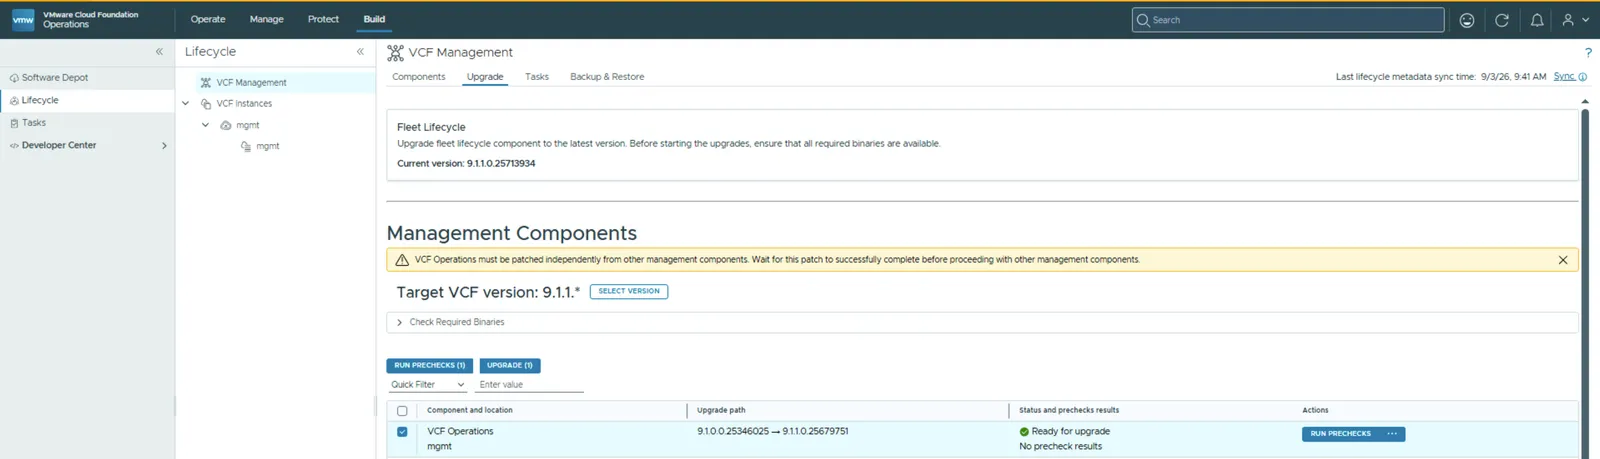The width and height of the screenshot is (1600, 459).
Task: Expand the Developer Center submenu
Action: point(164,146)
